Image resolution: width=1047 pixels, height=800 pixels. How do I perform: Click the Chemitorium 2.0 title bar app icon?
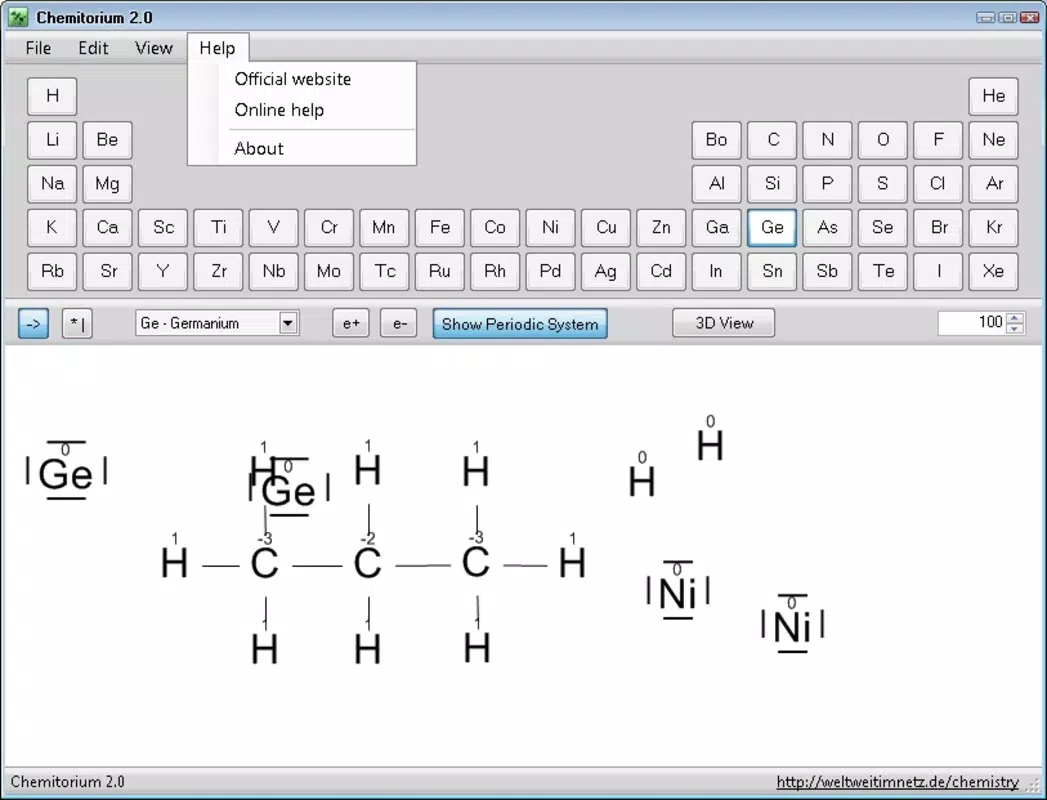(18, 17)
